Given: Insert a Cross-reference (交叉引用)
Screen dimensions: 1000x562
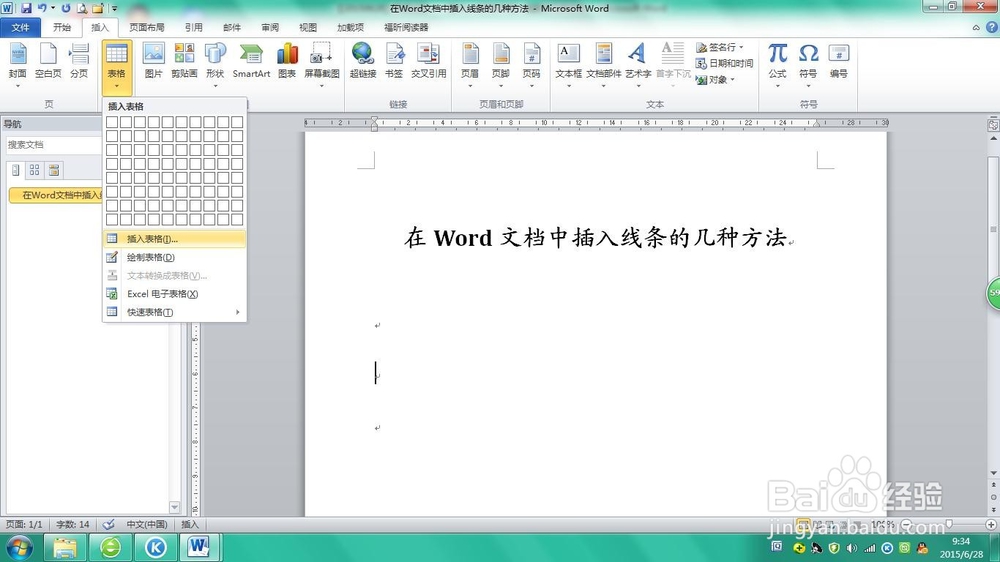Looking at the screenshot, I should coord(428,62).
